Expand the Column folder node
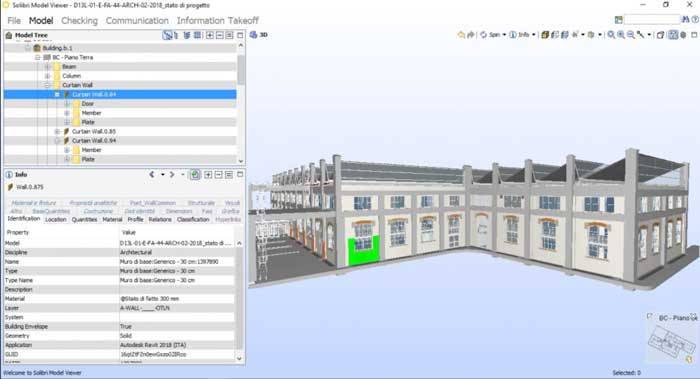700x379 pixels. [47, 76]
